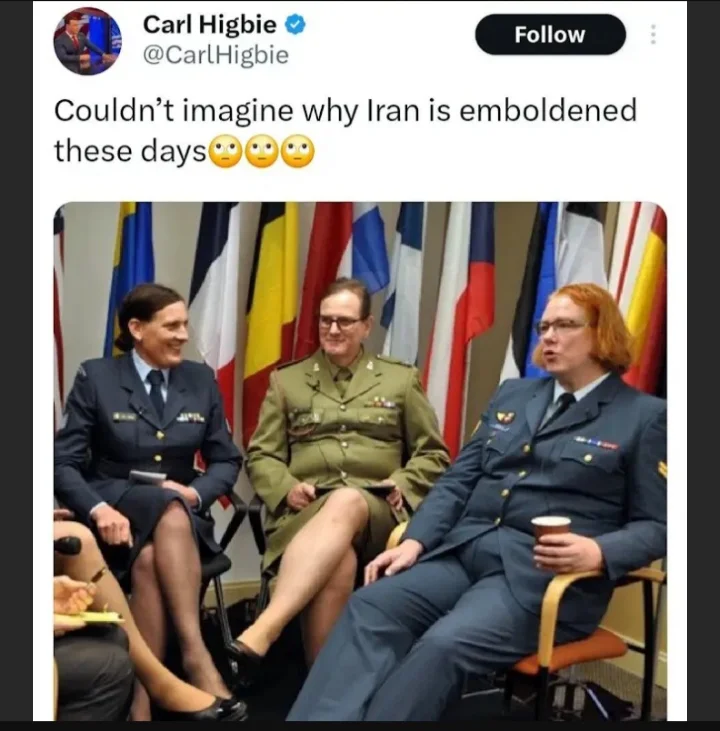Viewport: 720px width, 731px height.
Task: Click the blue verified checkmark badge
Action: click(295, 24)
